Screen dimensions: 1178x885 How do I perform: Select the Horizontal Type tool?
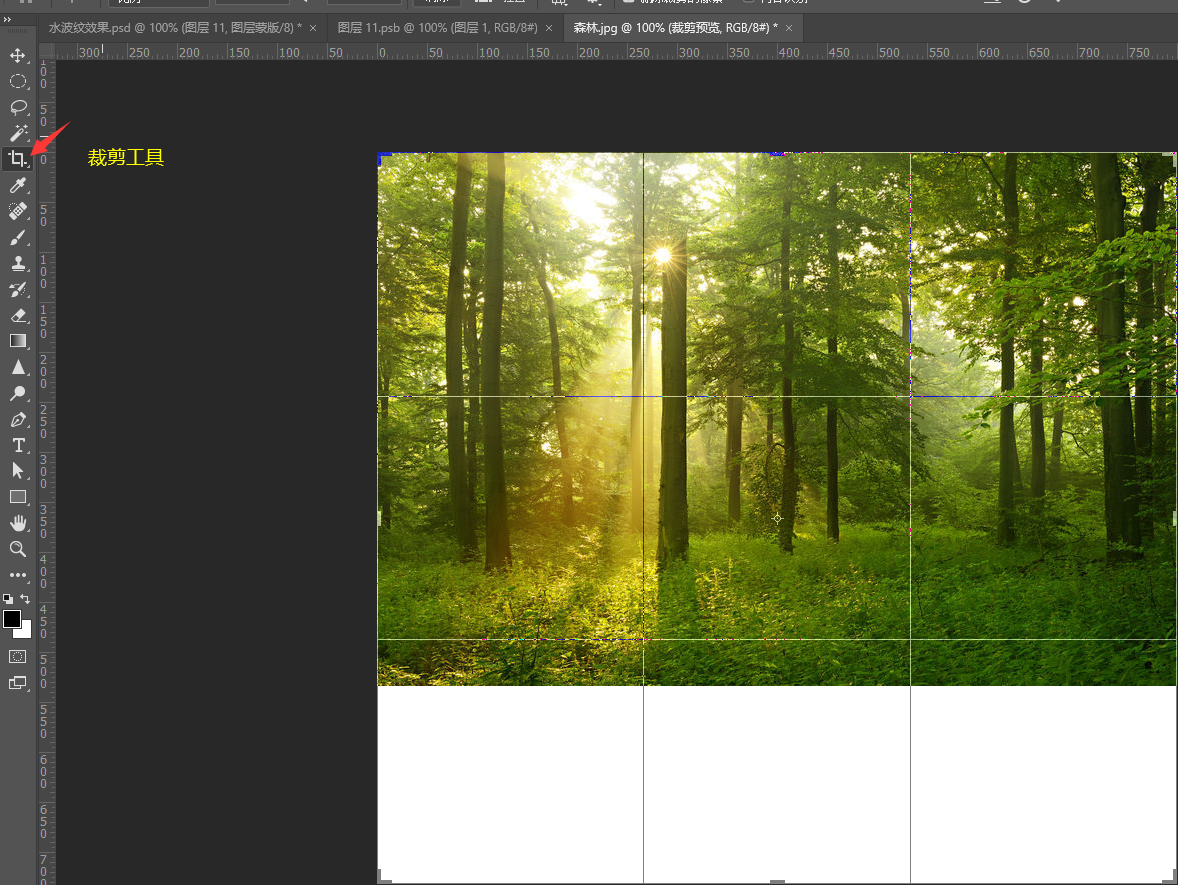pyautogui.click(x=18, y=445)
